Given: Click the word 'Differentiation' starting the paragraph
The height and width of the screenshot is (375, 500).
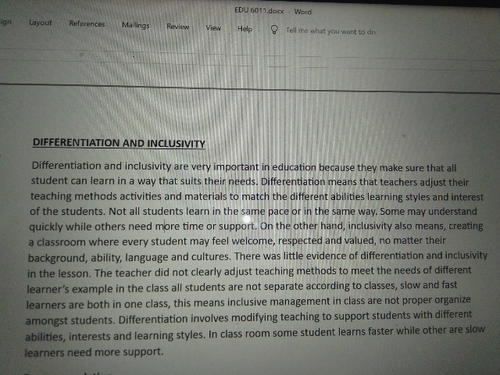Looking at the screenshot, I should pyautogui.click(x=66, y=166).
